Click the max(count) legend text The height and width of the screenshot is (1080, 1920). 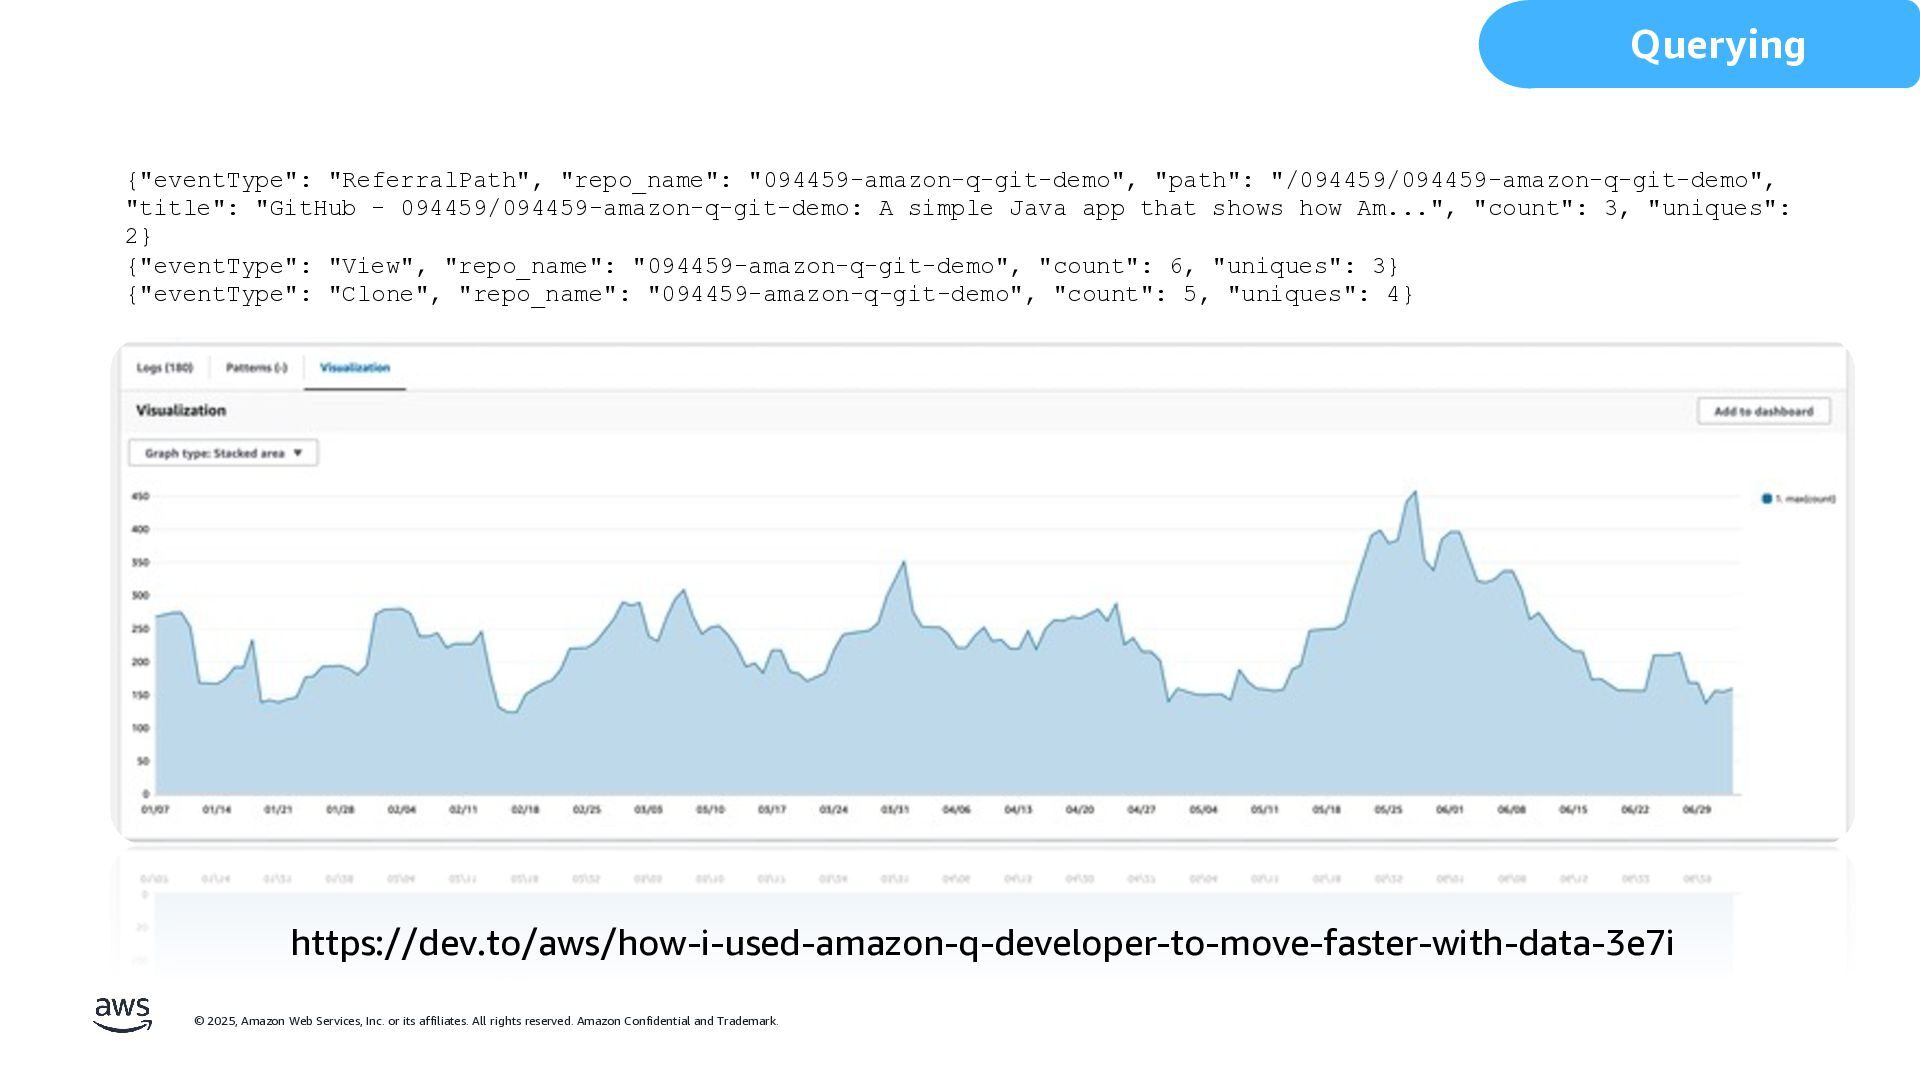(1805, 499)
